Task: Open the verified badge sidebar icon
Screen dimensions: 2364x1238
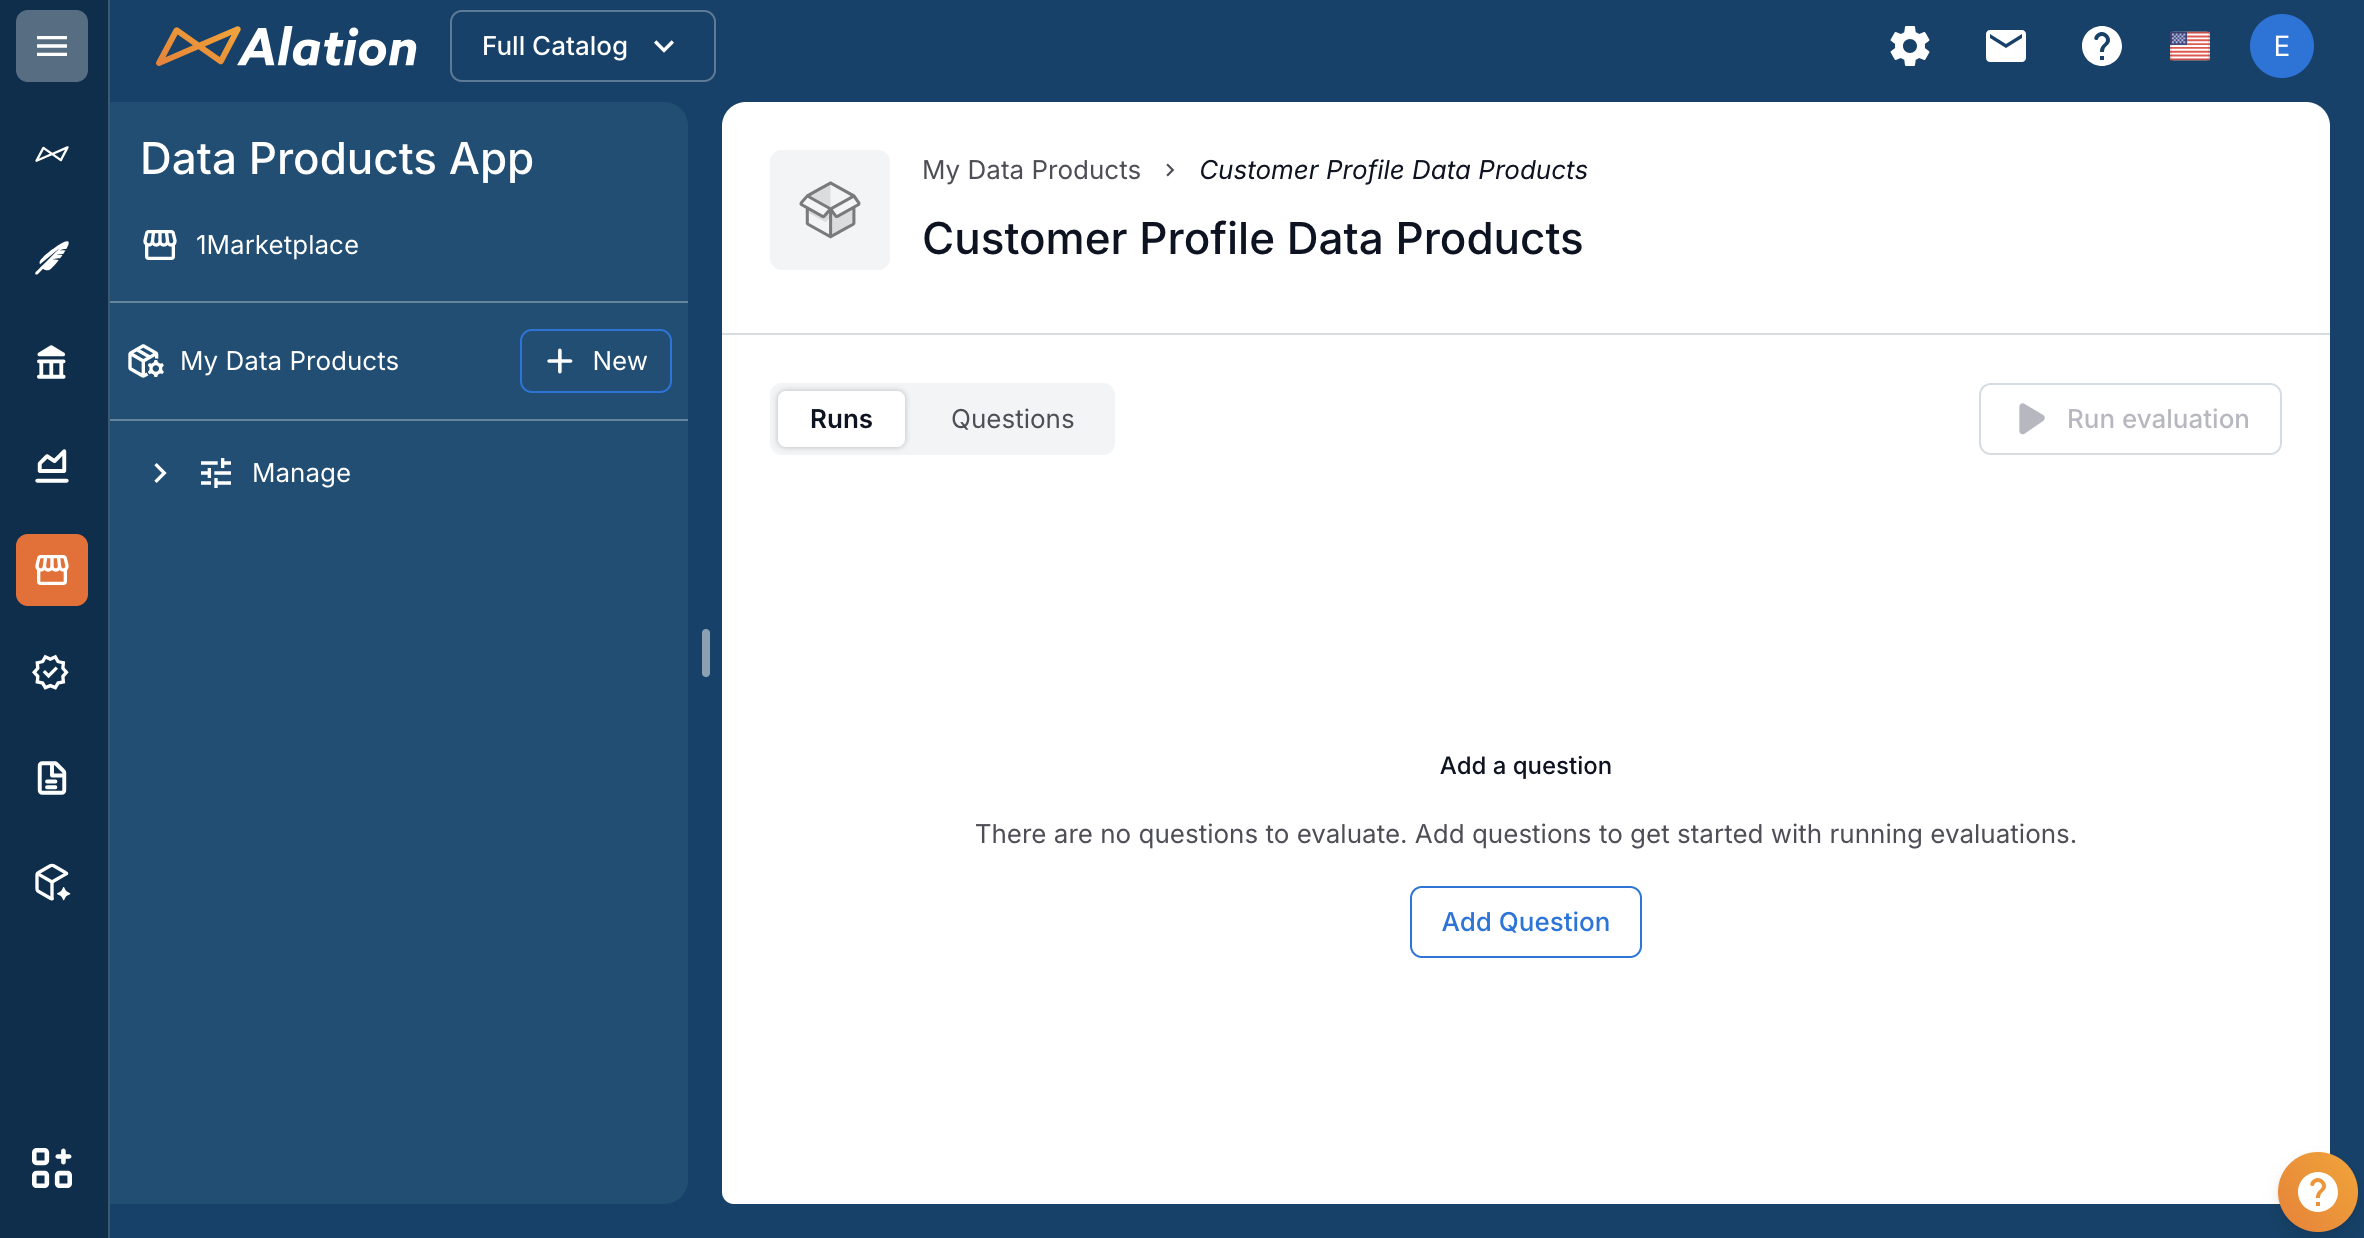Action: click(x=52, y=673)
